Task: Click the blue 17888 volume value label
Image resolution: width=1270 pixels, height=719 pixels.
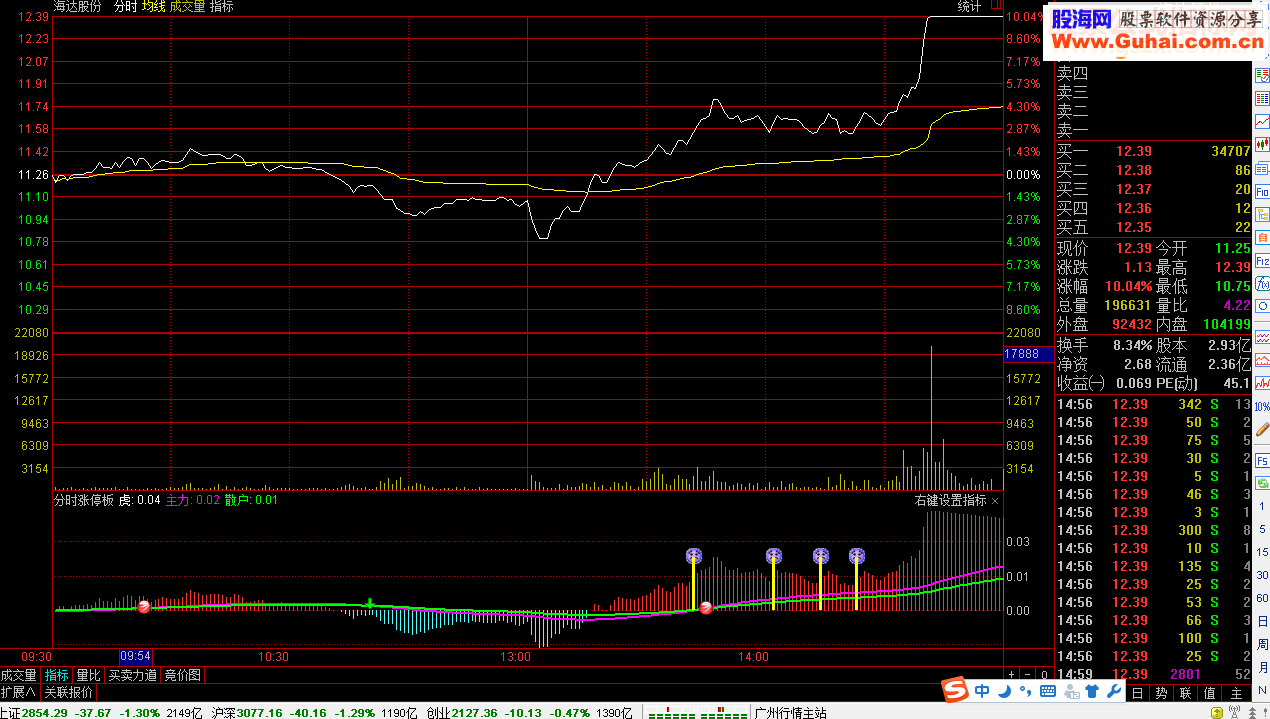Action: coord(1028,354)
